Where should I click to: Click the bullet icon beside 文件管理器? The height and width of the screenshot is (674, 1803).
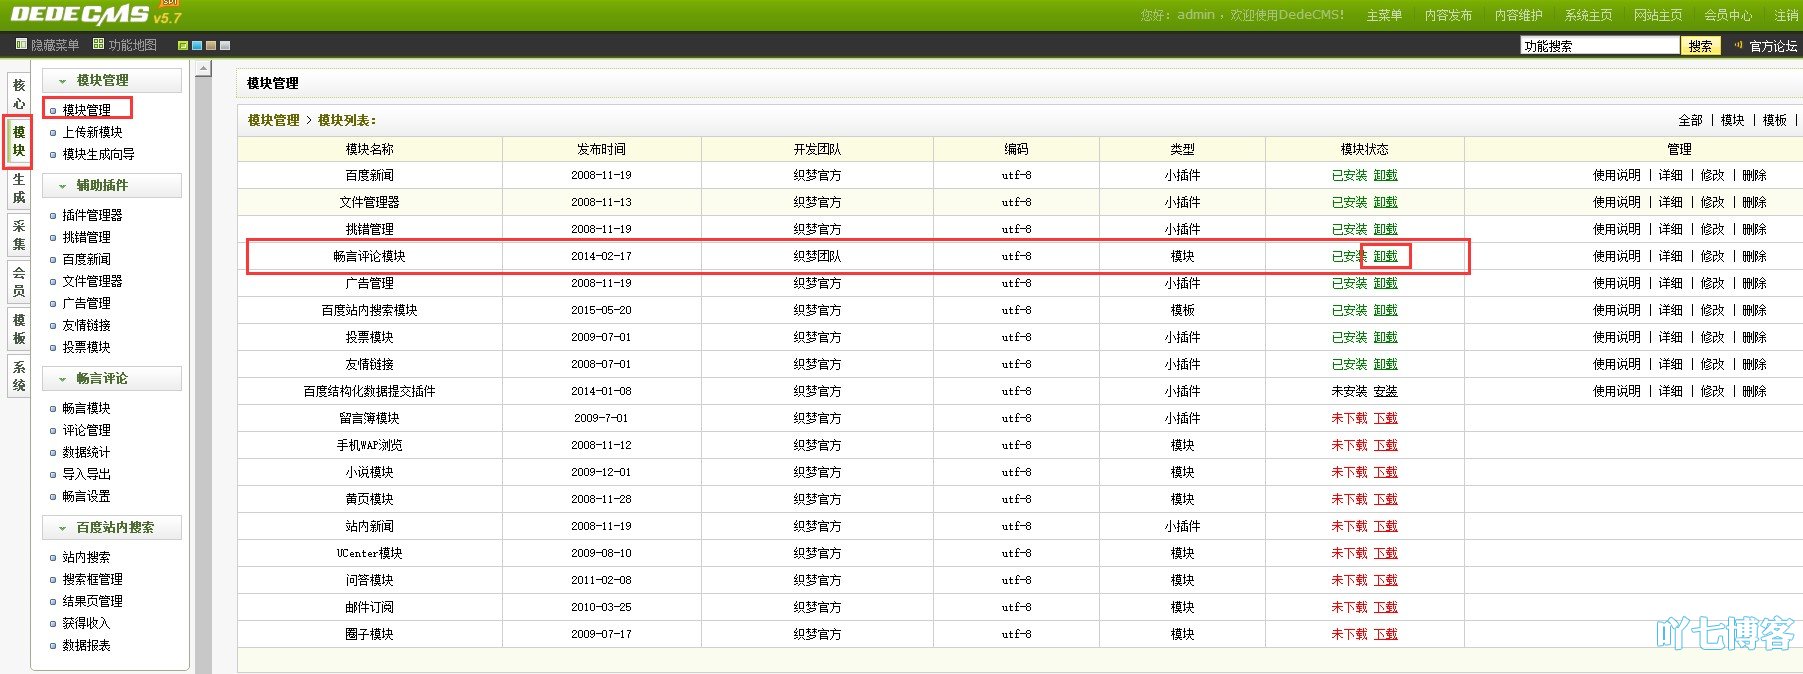54,282
